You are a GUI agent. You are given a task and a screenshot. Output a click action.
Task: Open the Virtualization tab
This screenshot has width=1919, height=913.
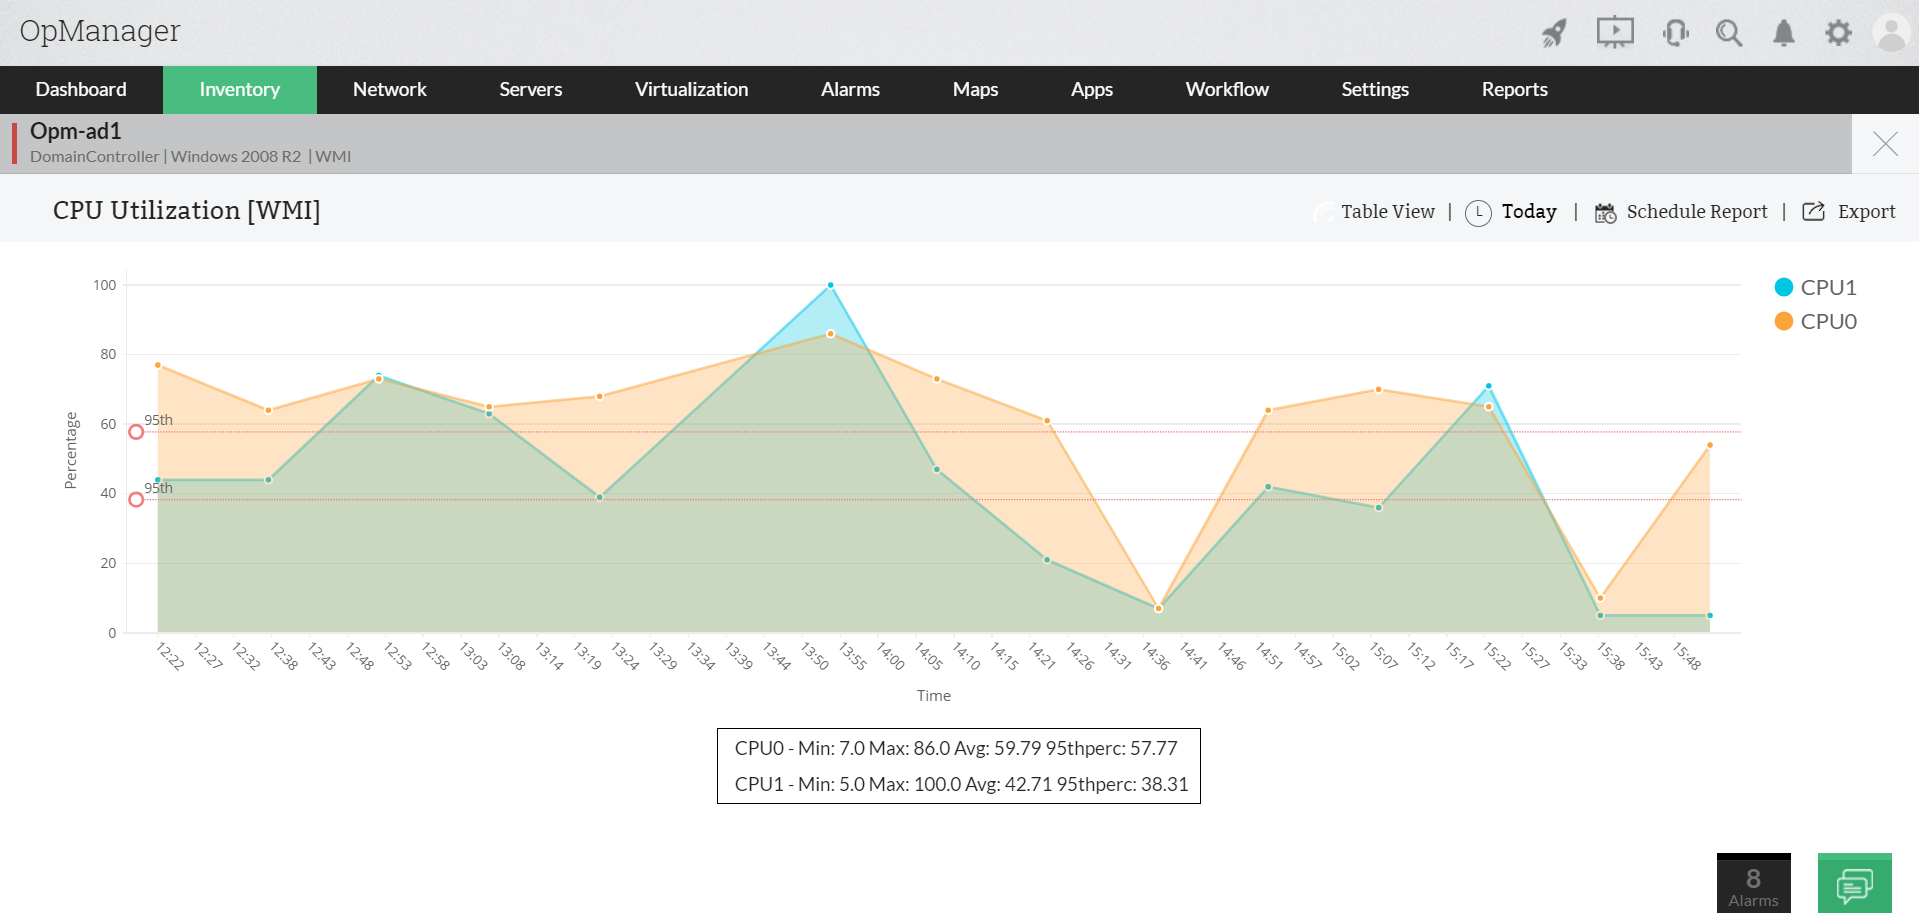pyautogui.click(x=692, y=90)
